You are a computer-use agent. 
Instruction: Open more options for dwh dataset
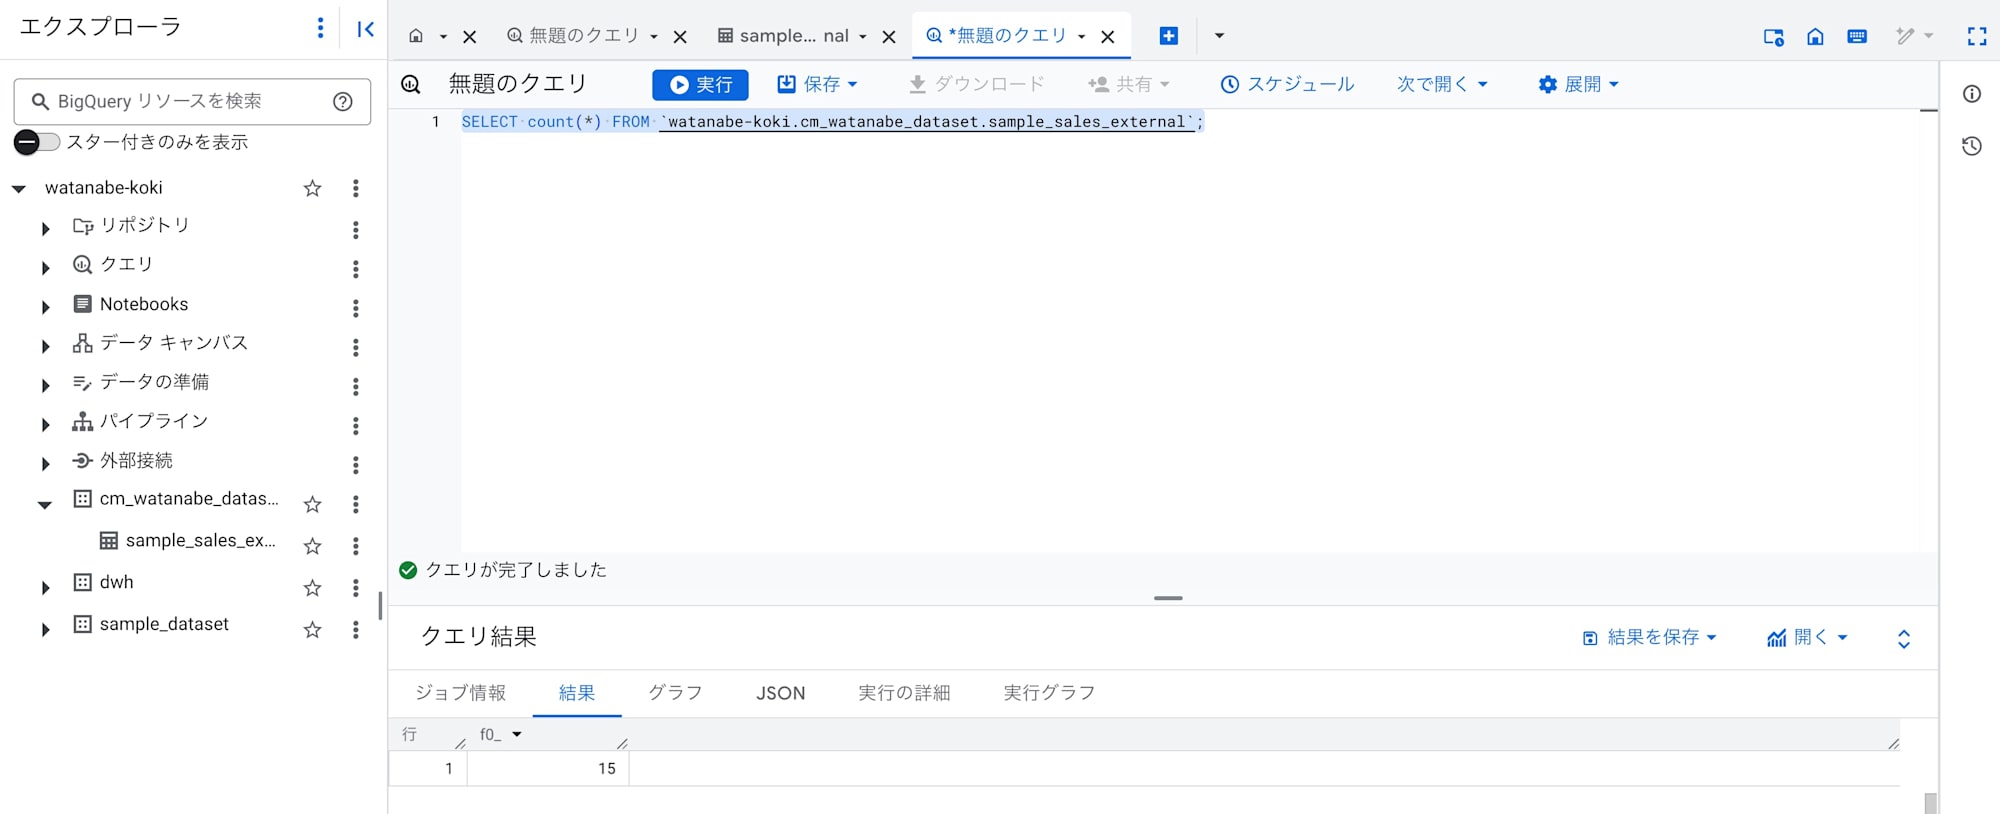click(355, 588)
